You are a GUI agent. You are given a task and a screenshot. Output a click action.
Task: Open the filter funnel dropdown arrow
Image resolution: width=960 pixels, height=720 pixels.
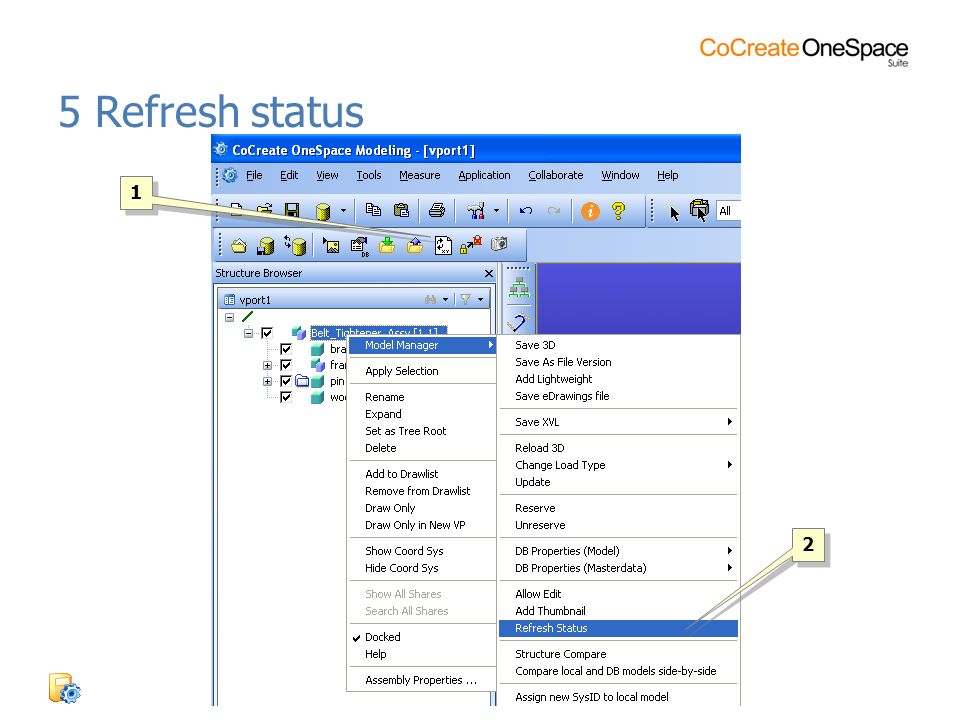point(481,299)
